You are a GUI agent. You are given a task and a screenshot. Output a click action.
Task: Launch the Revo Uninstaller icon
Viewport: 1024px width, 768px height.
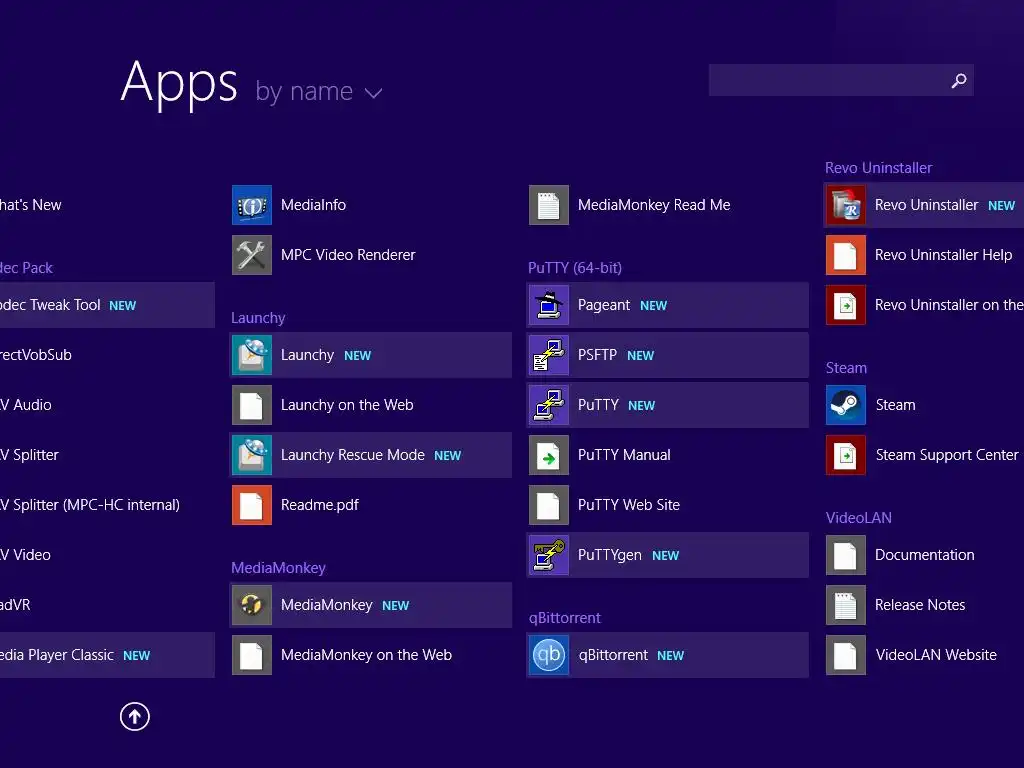point(846,205)
